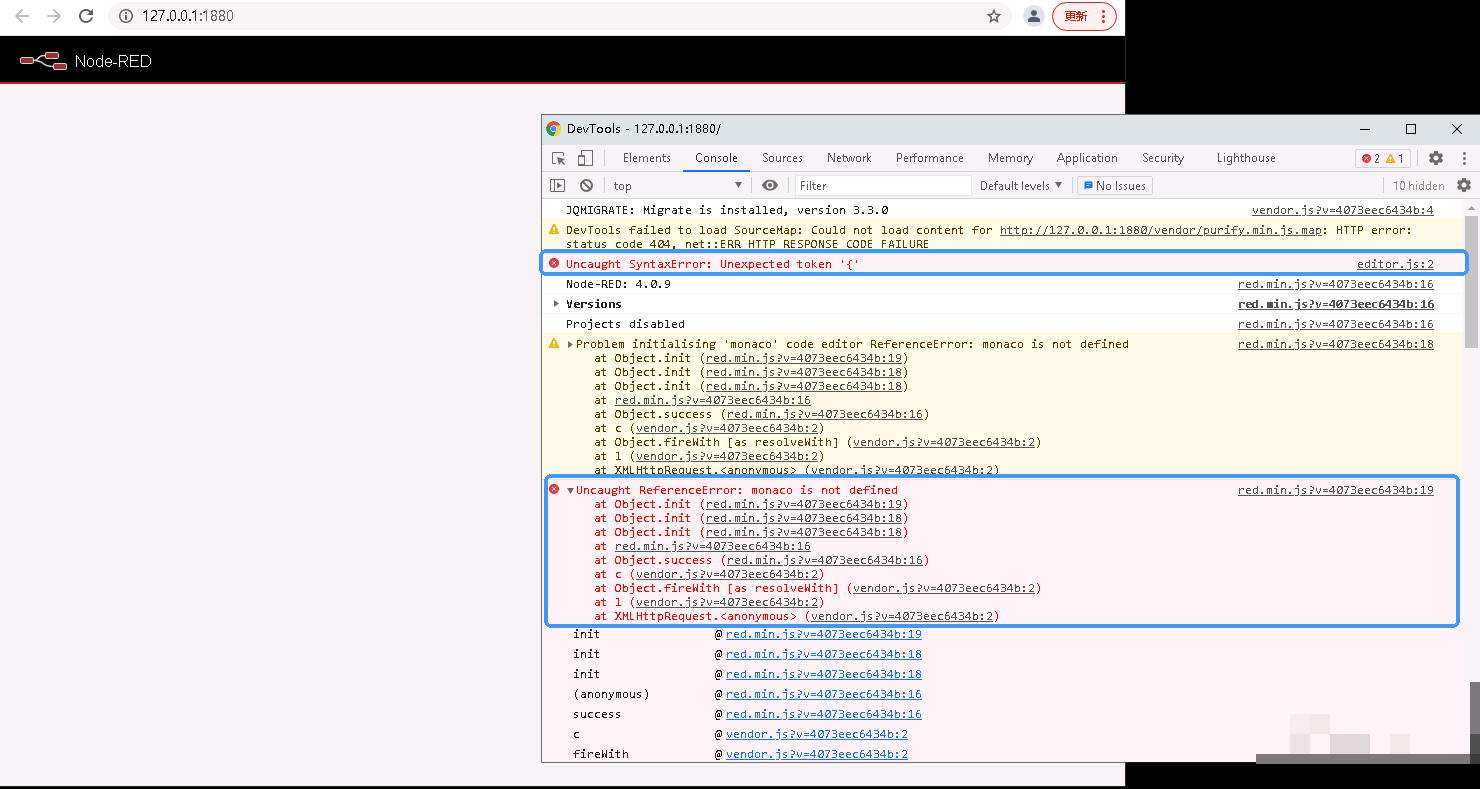Activate the DevTools inspect element picker

[x=559, y=158]
